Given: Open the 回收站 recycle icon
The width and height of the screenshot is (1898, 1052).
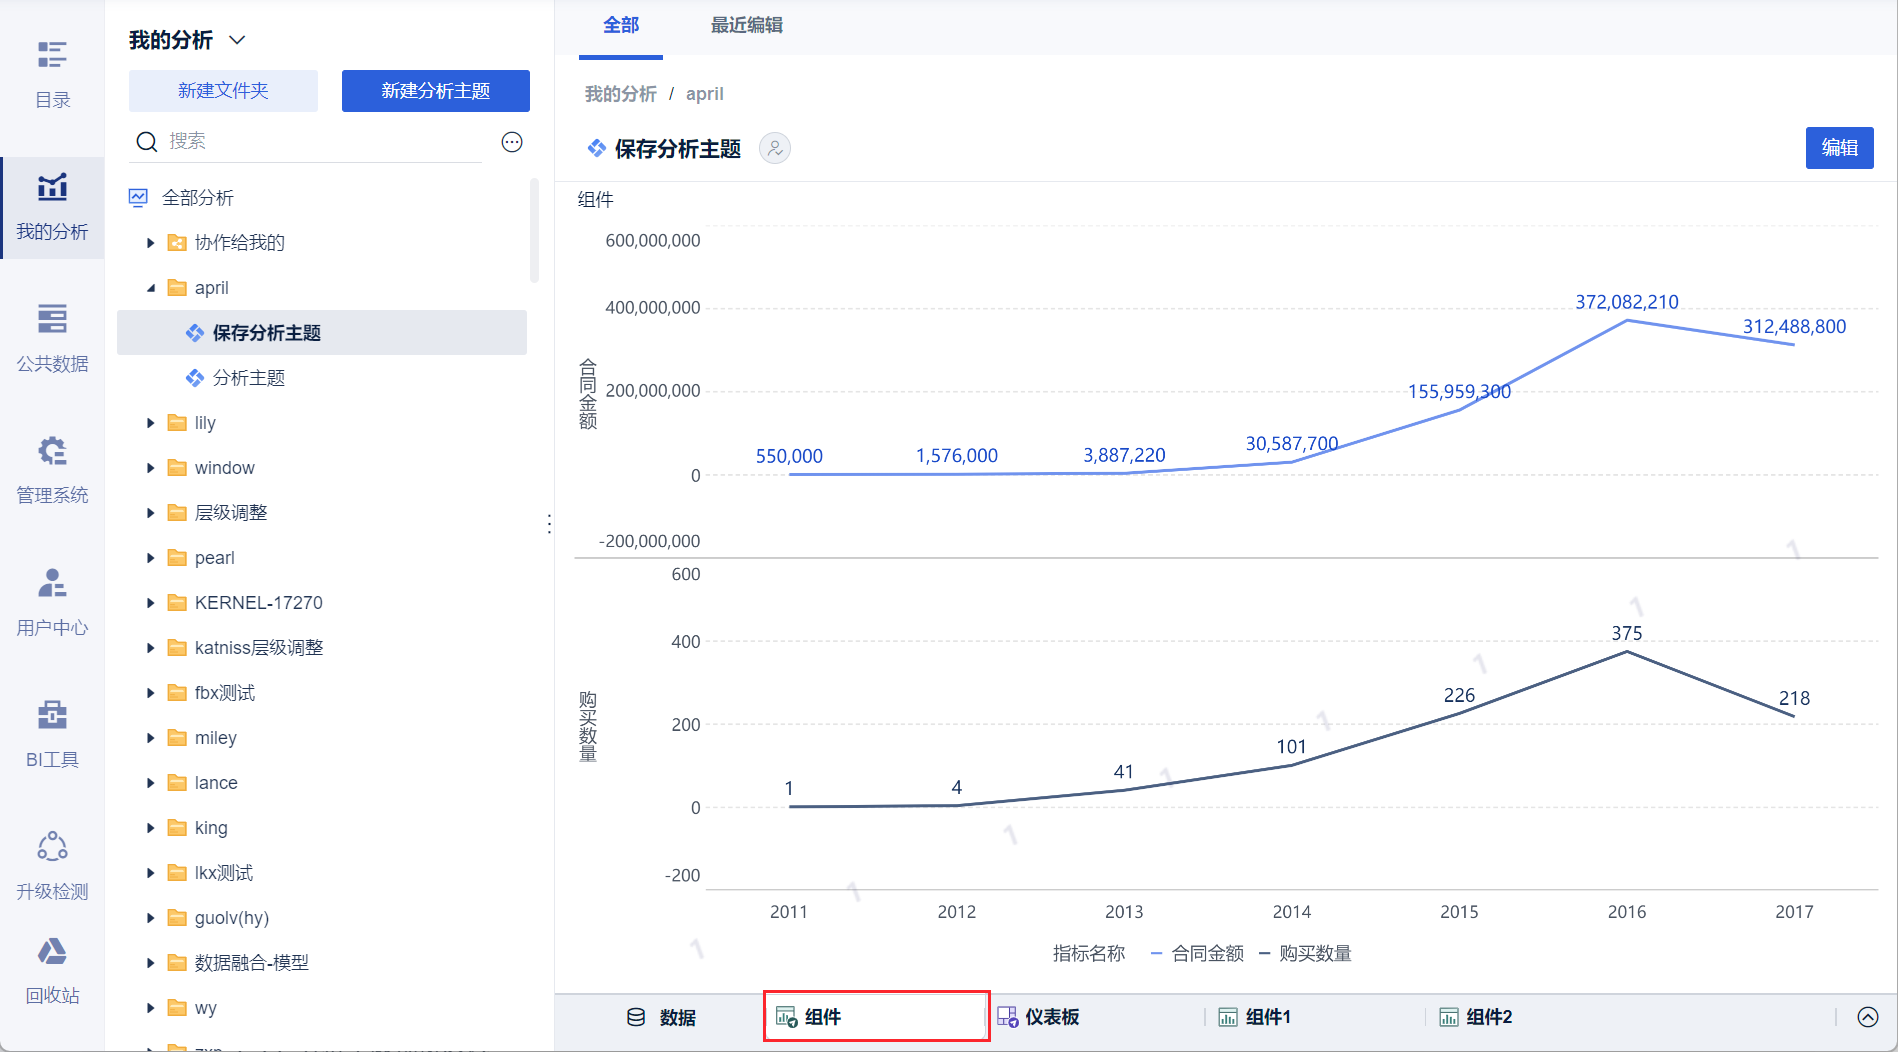Looking at the screenshot, I should tap(52, 951).
